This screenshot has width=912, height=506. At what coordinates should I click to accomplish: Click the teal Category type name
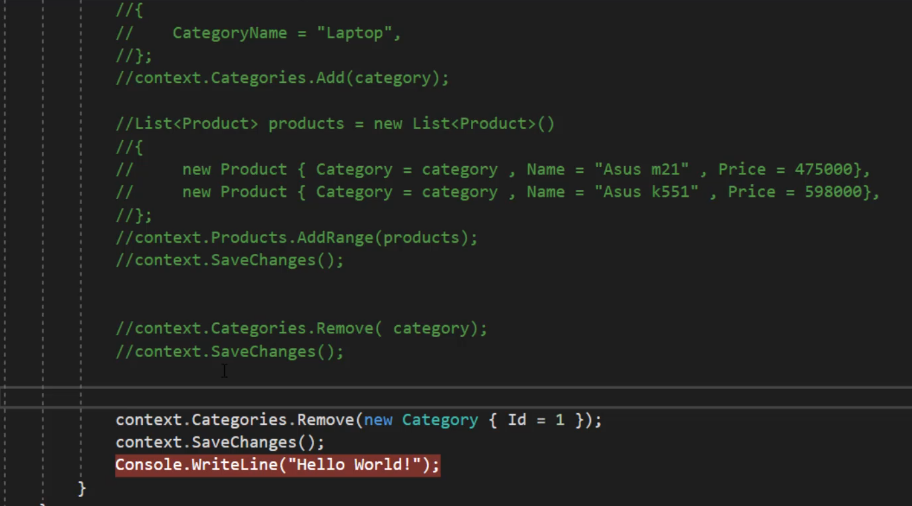(x=440, y=420)
